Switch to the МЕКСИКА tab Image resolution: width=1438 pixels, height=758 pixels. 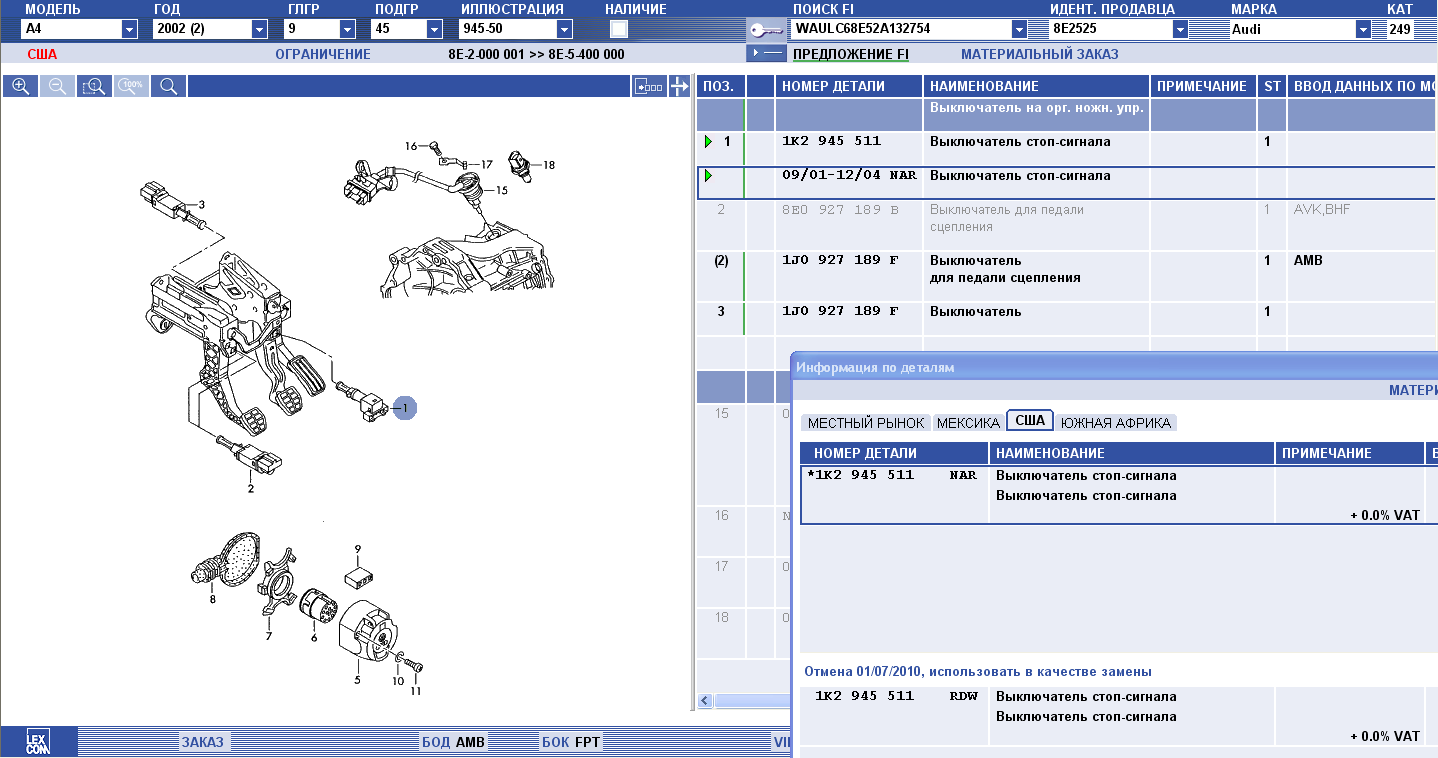point(967,423)
